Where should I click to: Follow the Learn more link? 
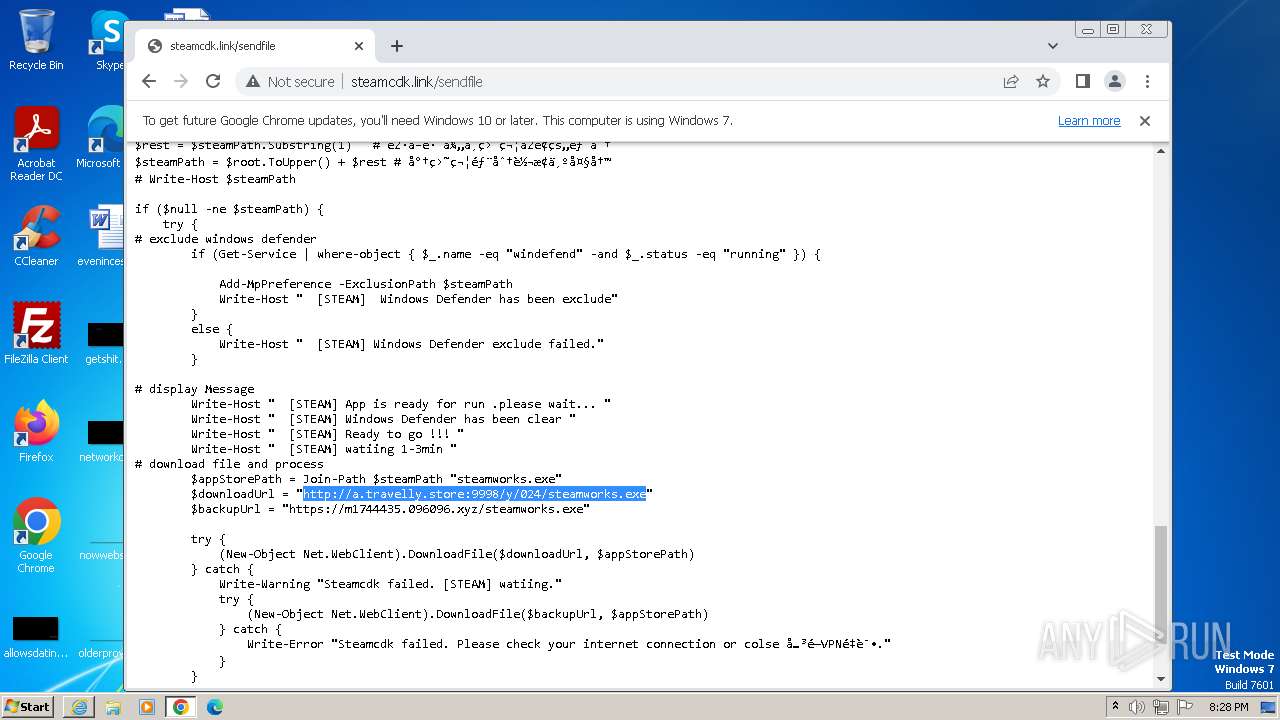tap(1089, 121)
